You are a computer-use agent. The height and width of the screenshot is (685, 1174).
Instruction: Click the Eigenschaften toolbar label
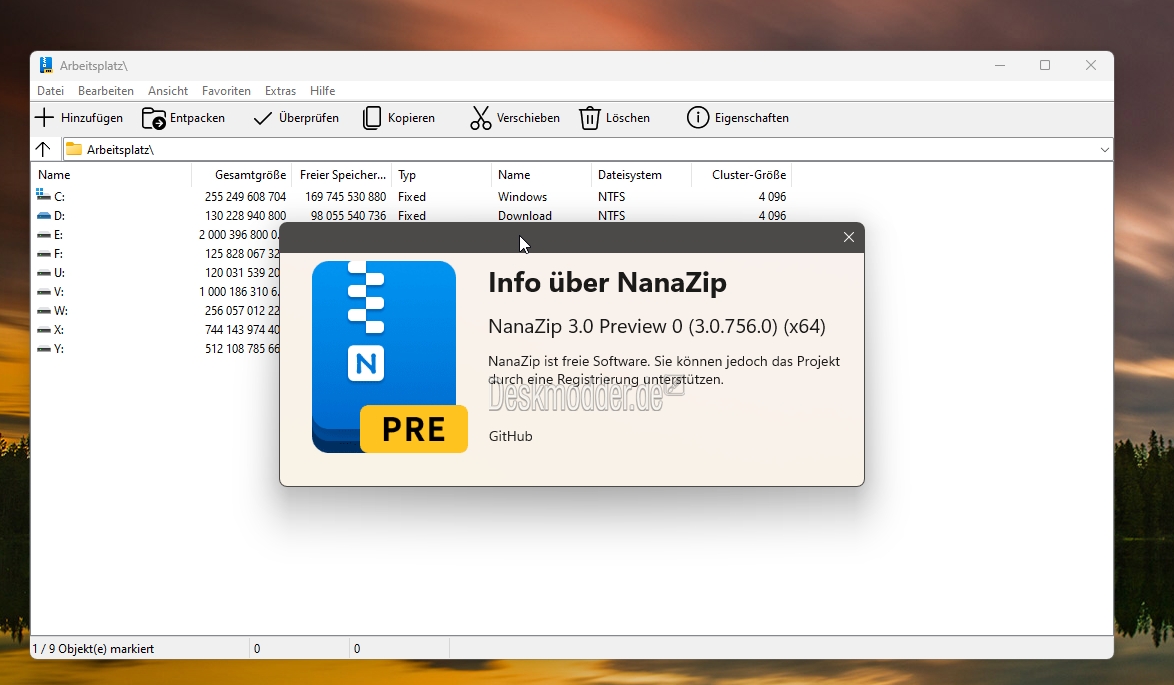pos(752,118)
